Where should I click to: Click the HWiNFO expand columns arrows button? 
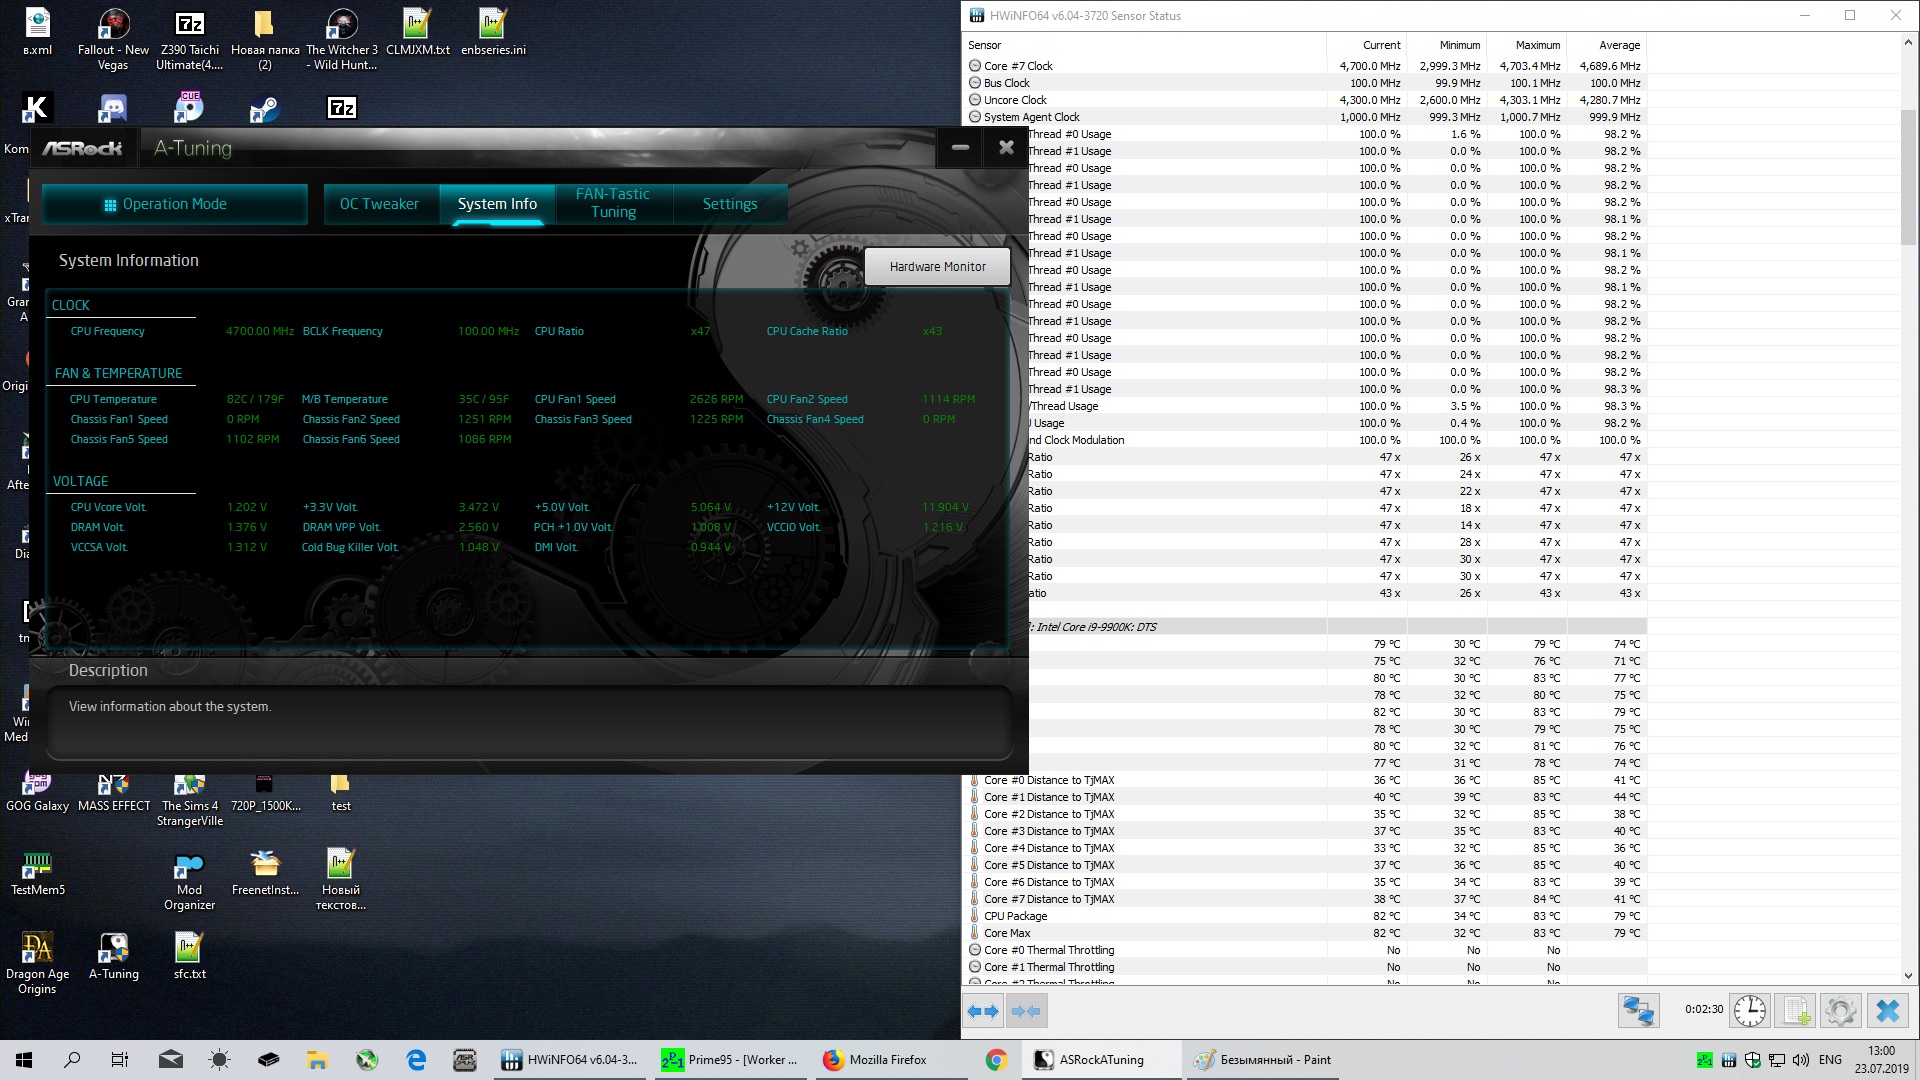point(983,1011)
